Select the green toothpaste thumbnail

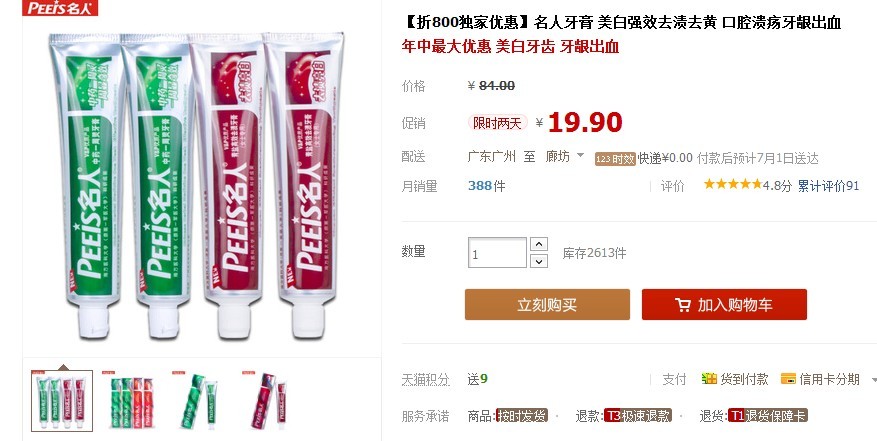point(201,401)
